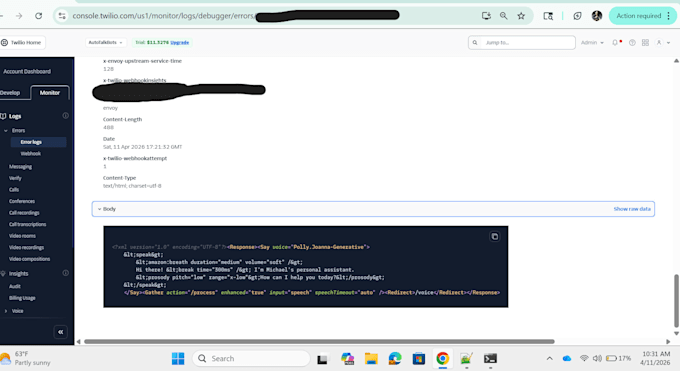Open Google Chrome from the taskbar

[x=442, y=358]
